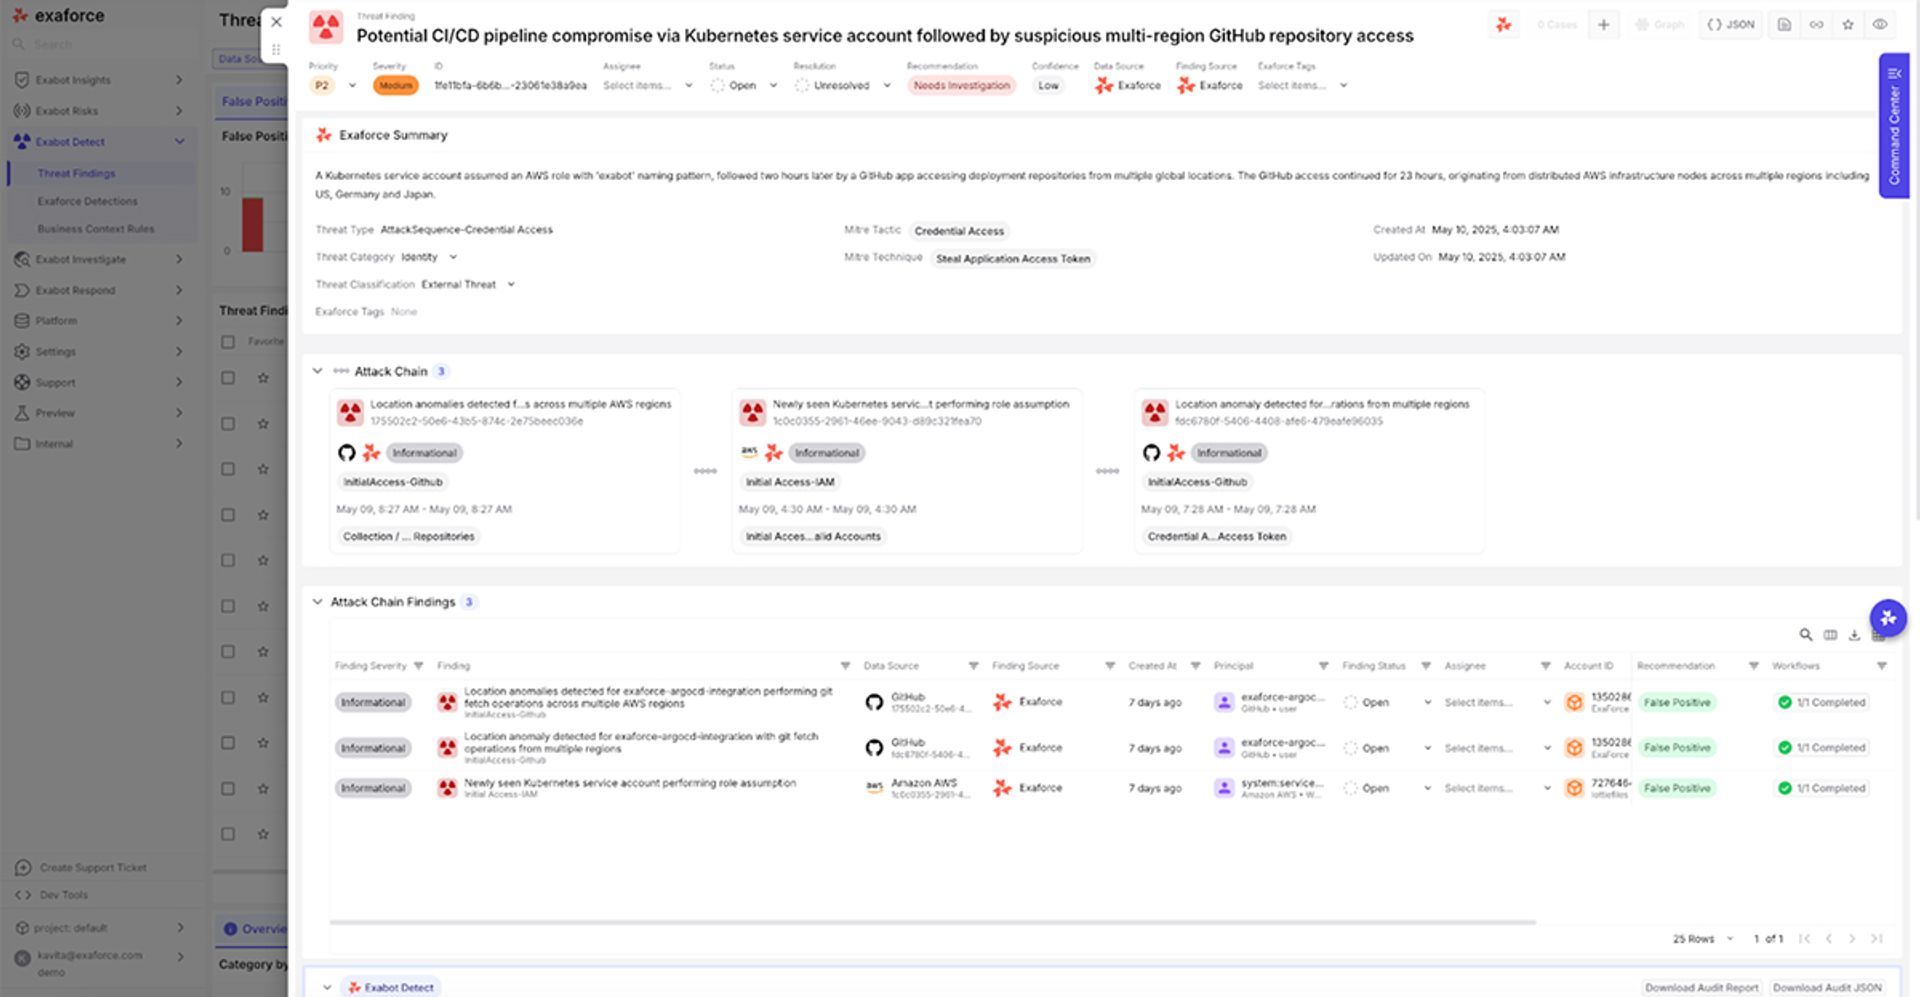
Task: Go to the last page of findings
Action: click(1877, 939)
